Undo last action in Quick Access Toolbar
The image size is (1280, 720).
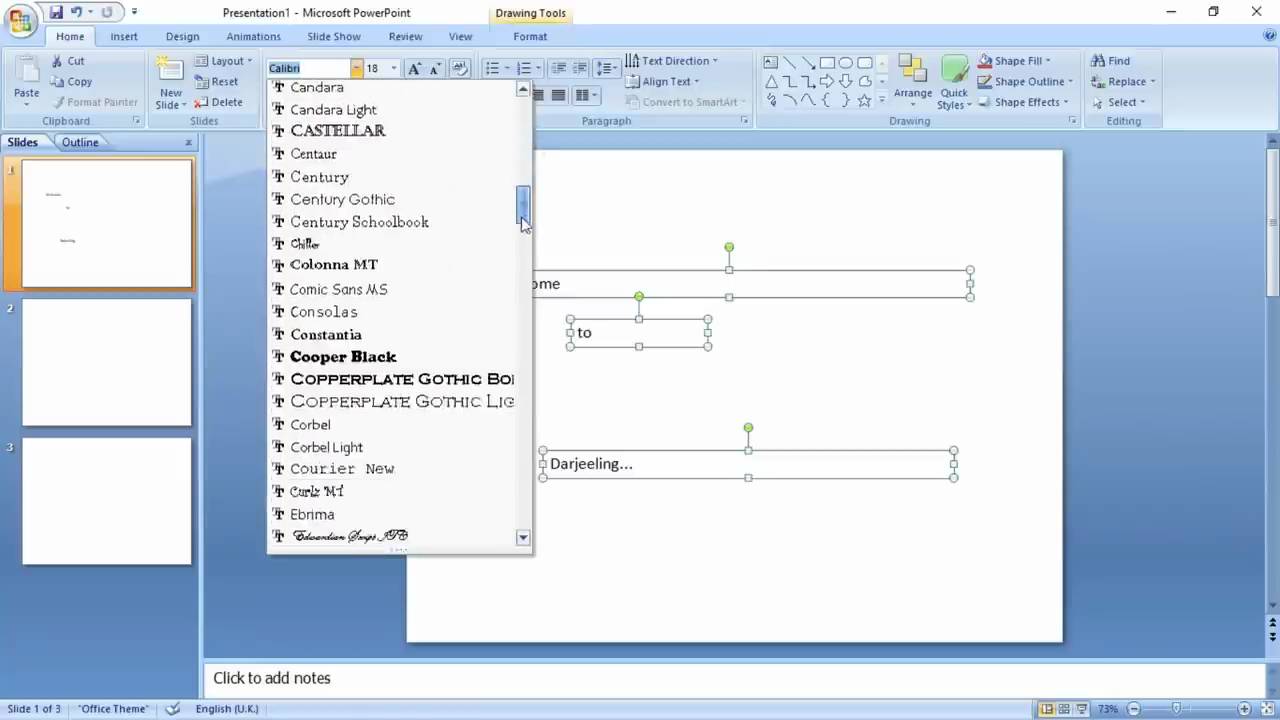[x=76, y=12]
